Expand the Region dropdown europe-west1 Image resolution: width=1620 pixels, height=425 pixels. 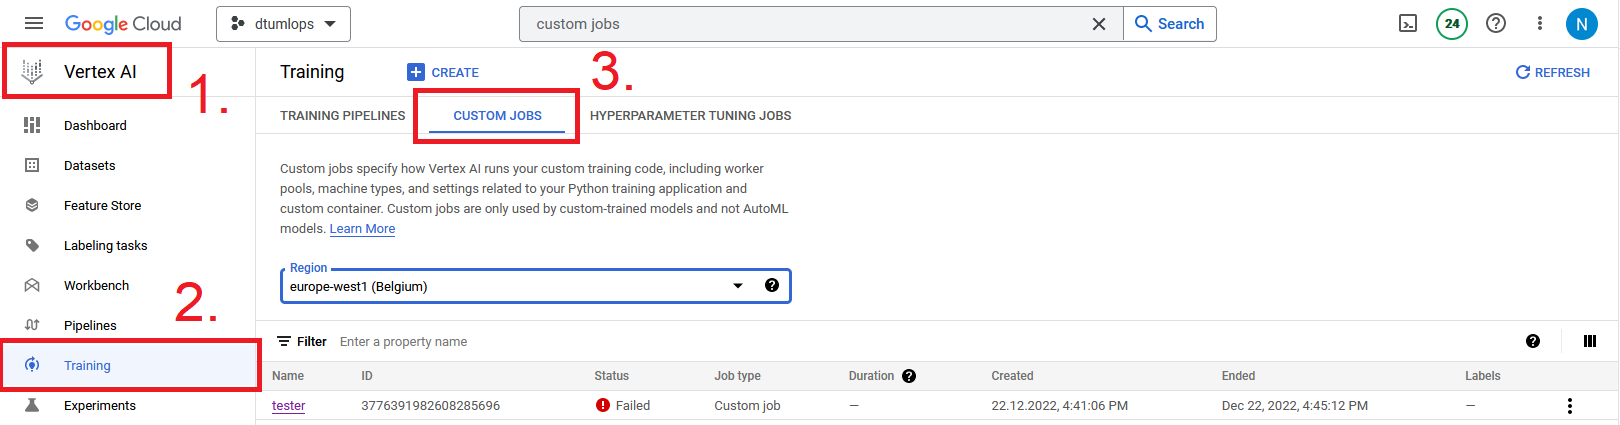(x=737, y=286)
